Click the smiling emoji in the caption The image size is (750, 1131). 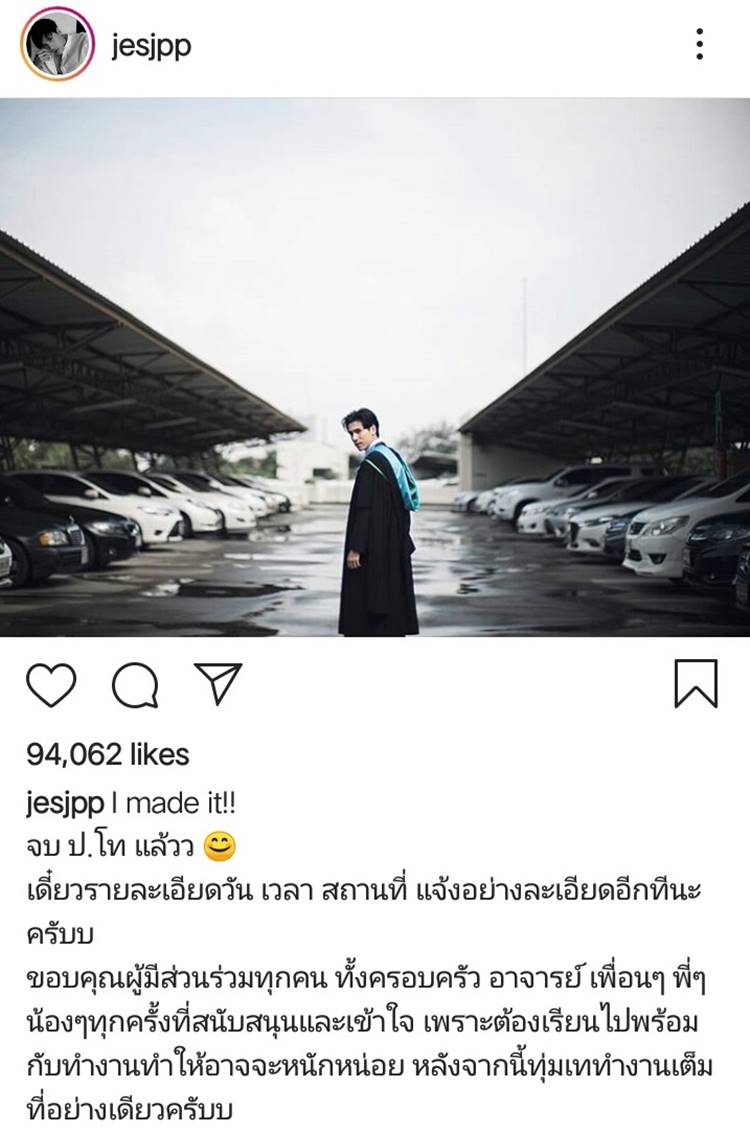pyautogui.click(x=220, y=846)
